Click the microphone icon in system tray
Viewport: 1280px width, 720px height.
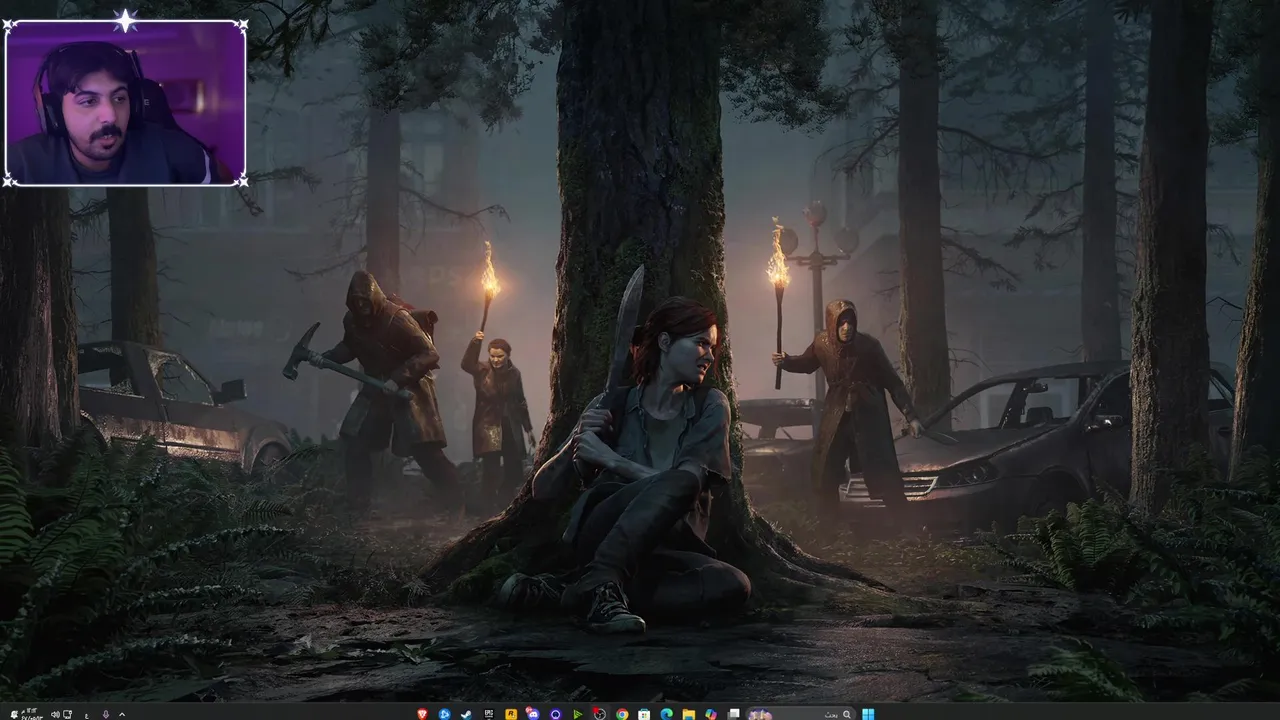point(106,714)
